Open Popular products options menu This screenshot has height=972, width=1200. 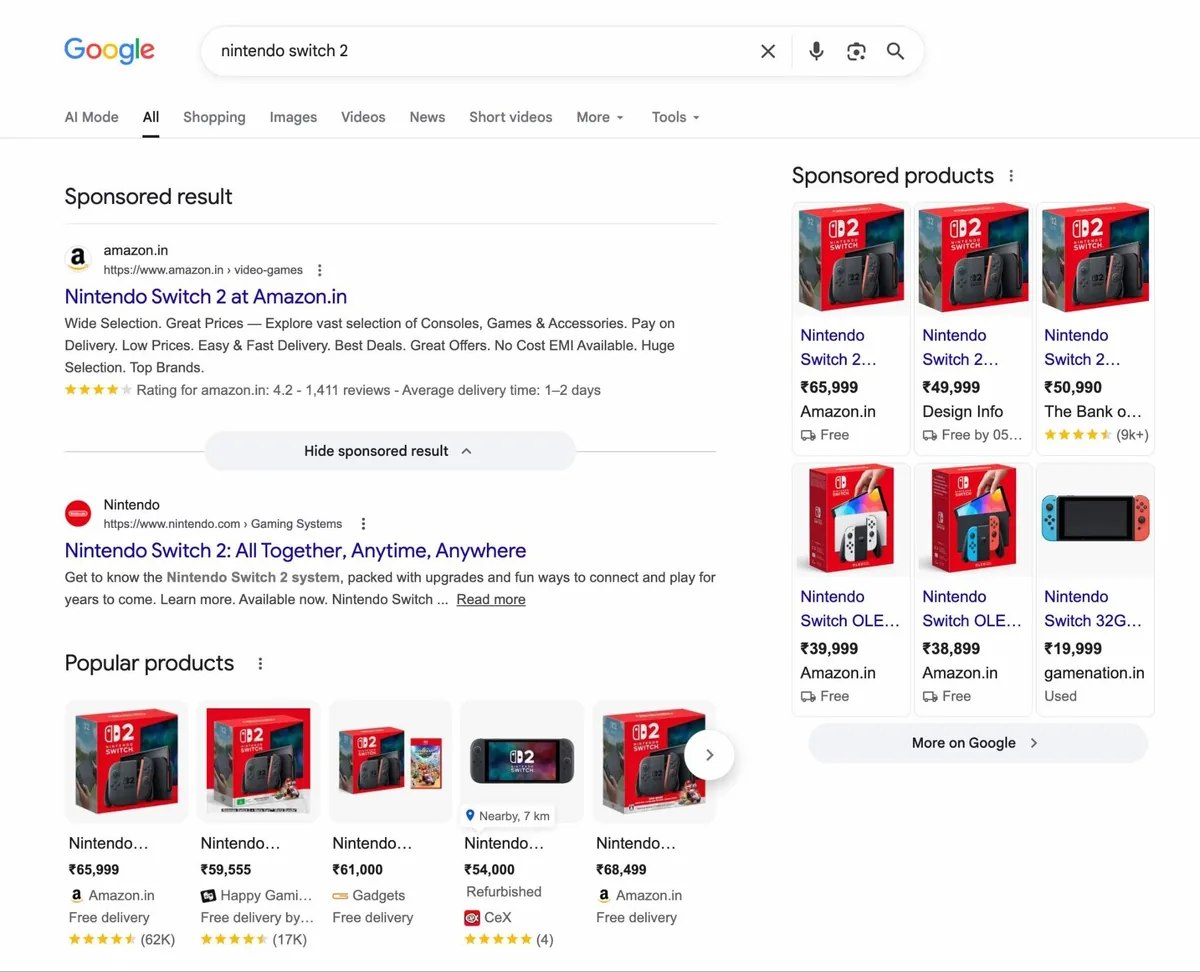(261, 664)
